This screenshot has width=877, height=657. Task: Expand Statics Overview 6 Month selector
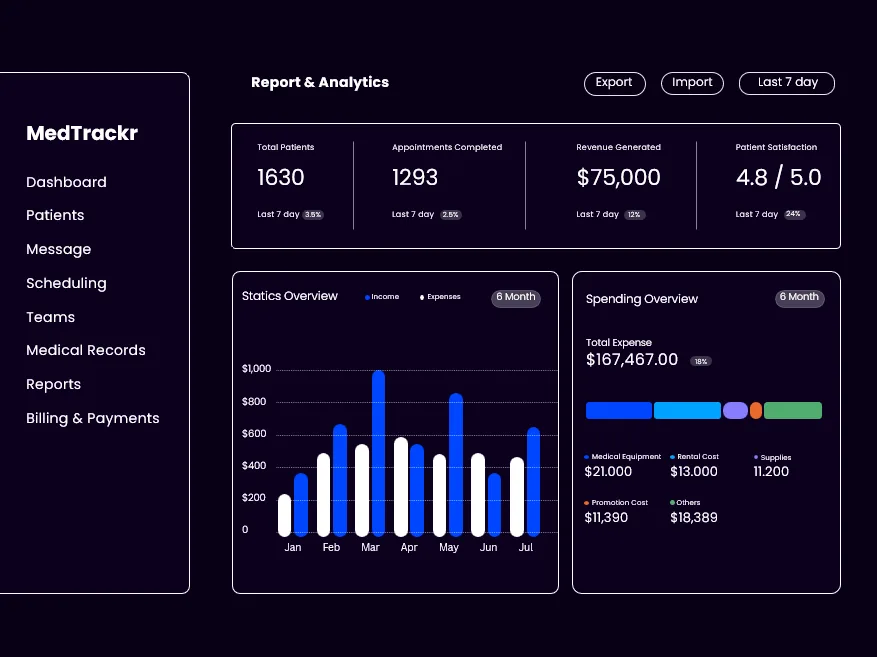coord(516,297)
